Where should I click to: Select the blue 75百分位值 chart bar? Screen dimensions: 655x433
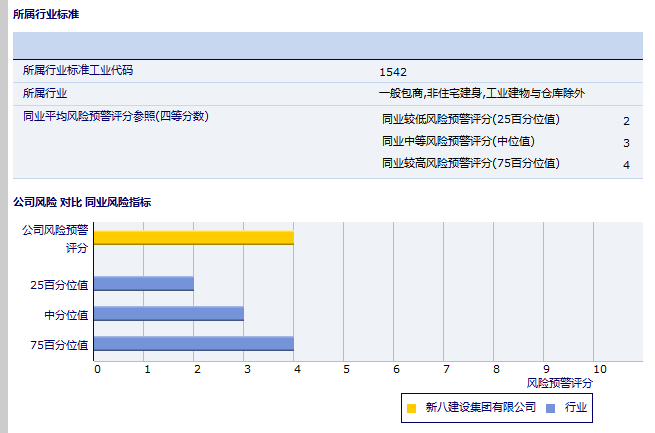coord(193,344)
